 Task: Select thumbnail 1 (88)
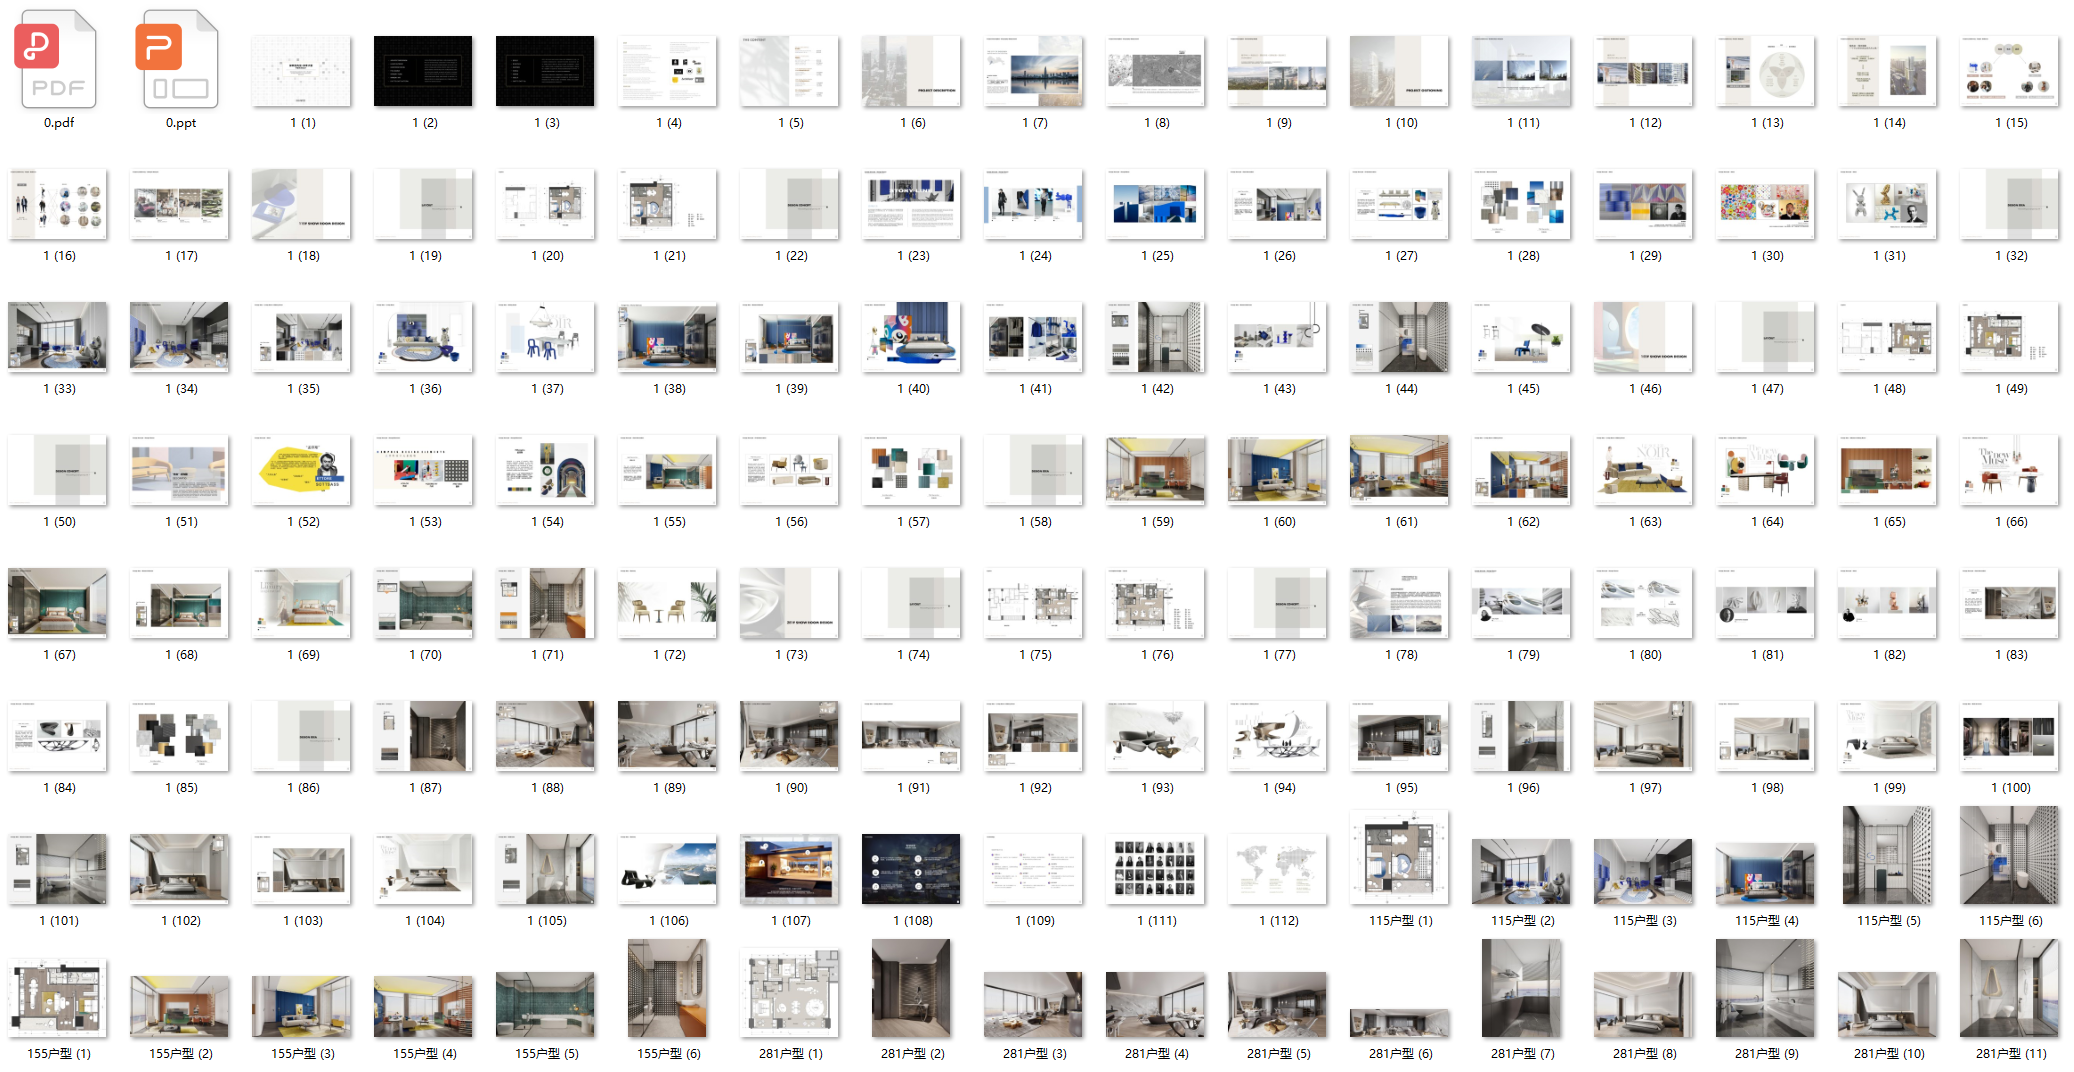pyautogui.click(x=545, y=736)
